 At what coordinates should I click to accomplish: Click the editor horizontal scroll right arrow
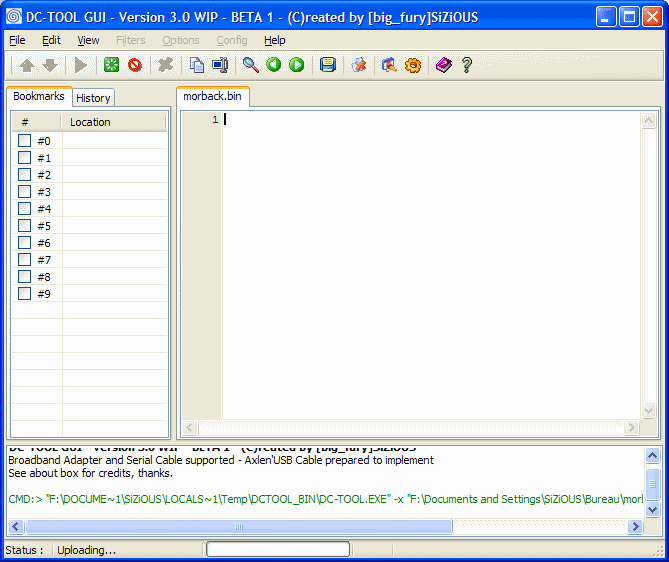click(x=631, y=427)
